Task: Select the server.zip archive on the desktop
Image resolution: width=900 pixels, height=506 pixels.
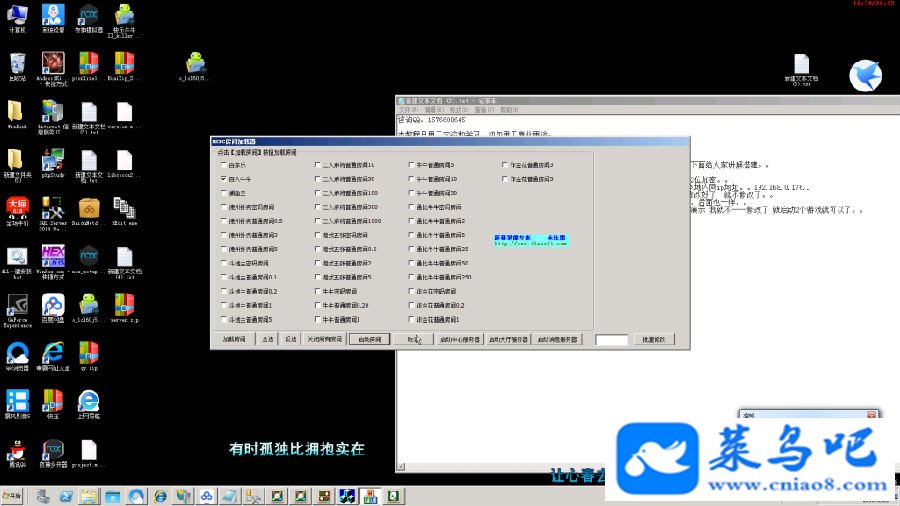Action: click(x=124, y=309)
